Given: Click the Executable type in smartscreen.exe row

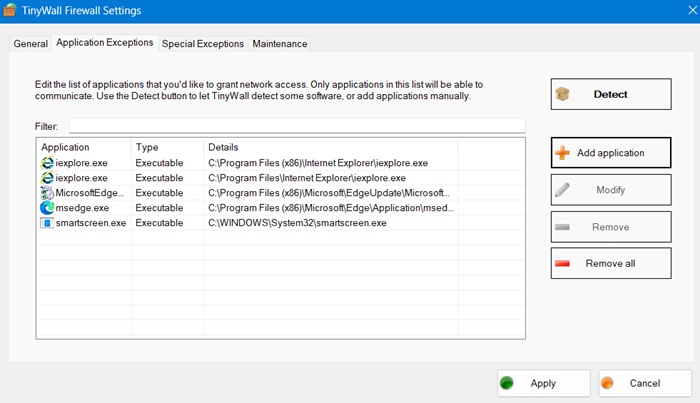Looking at the screenshot, I should (159, 223).
